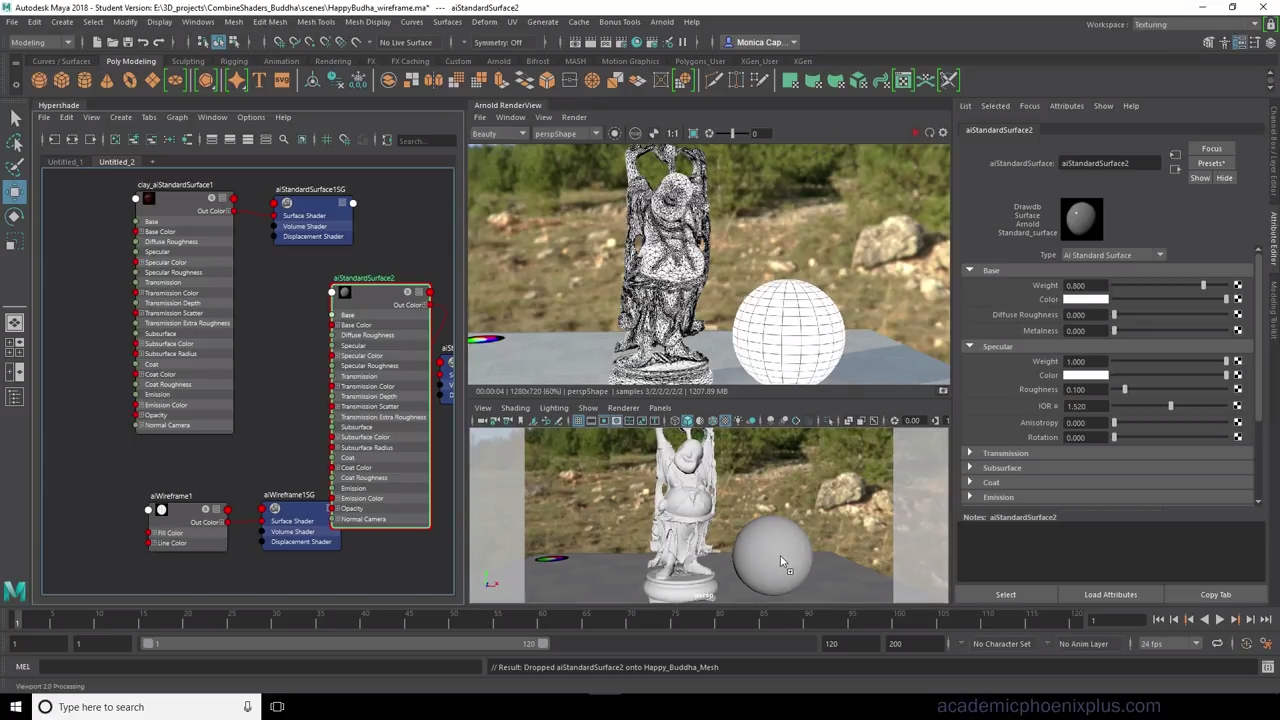This screenshot has width=1280, height=720.
Task: Click the refresh render icon in RenderView
Action: point(929,133)
